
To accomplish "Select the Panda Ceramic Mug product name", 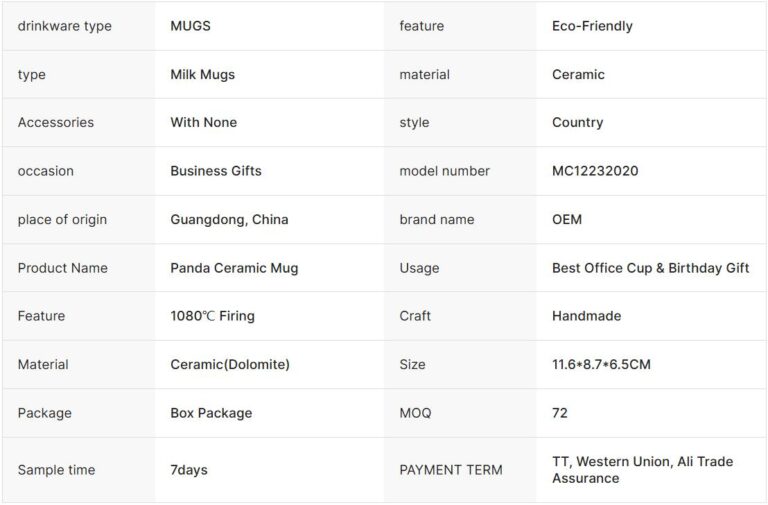I will (x=234, y=268).
